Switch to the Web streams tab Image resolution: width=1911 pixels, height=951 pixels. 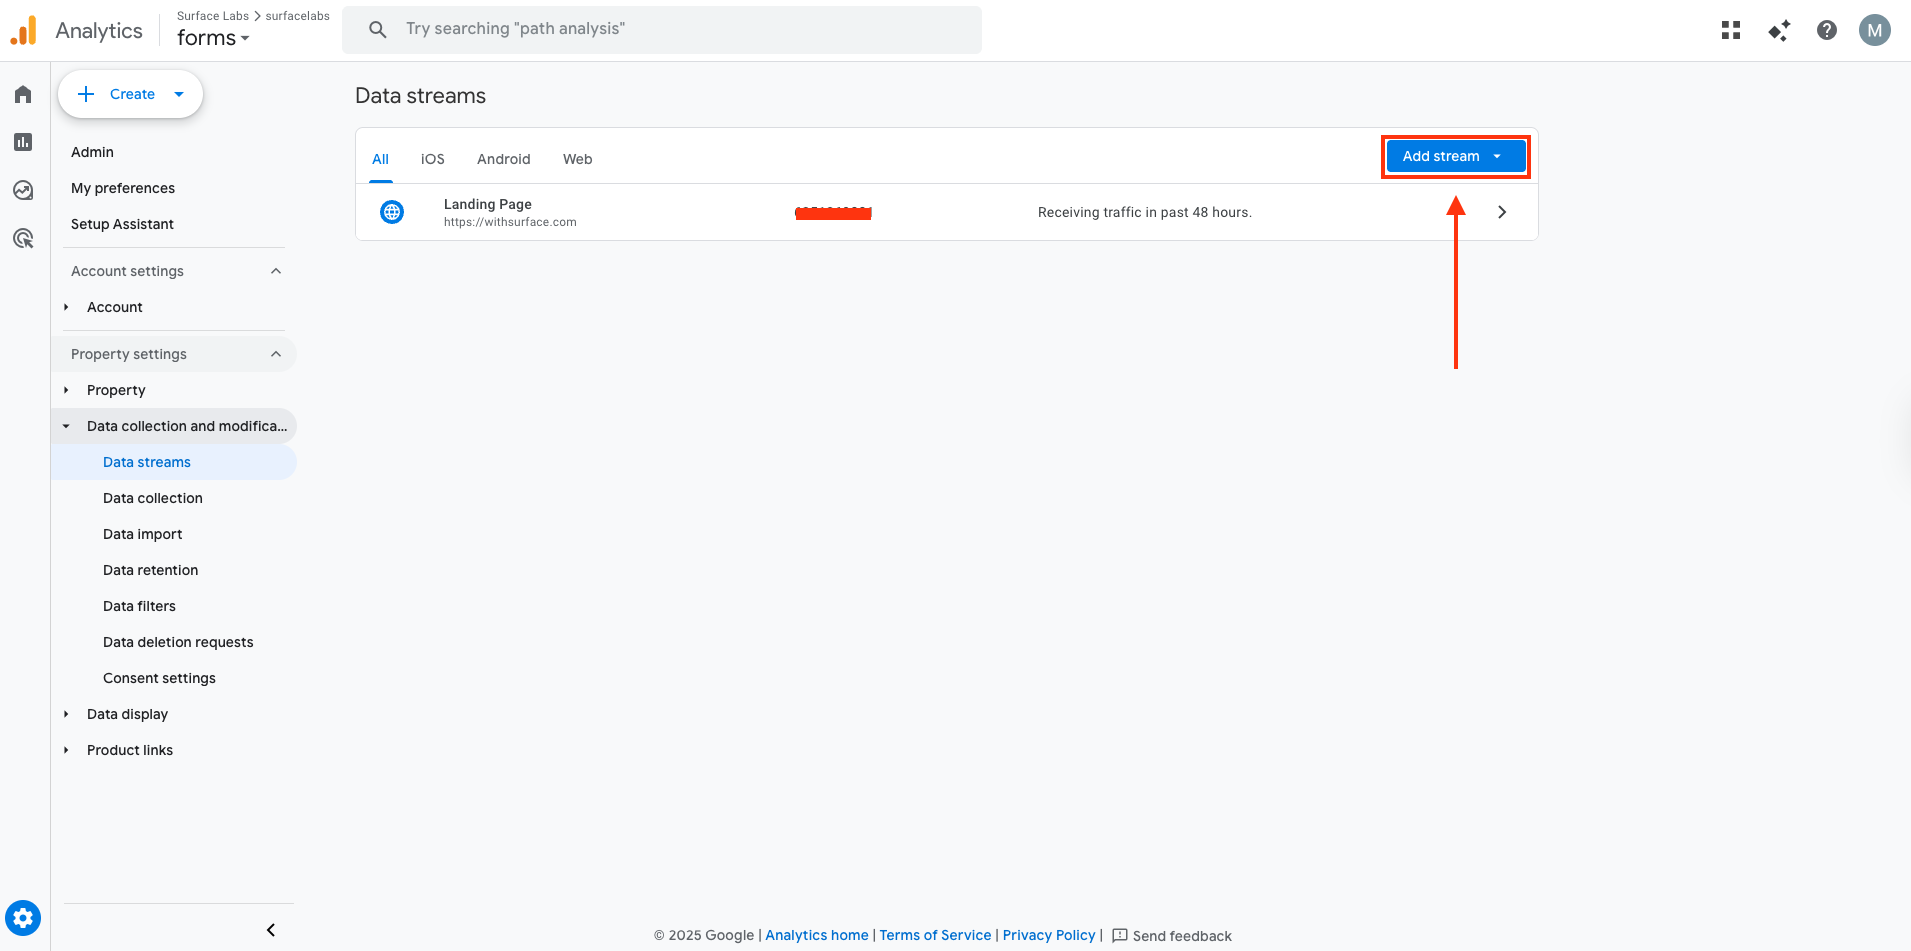[x=577, y=158]
